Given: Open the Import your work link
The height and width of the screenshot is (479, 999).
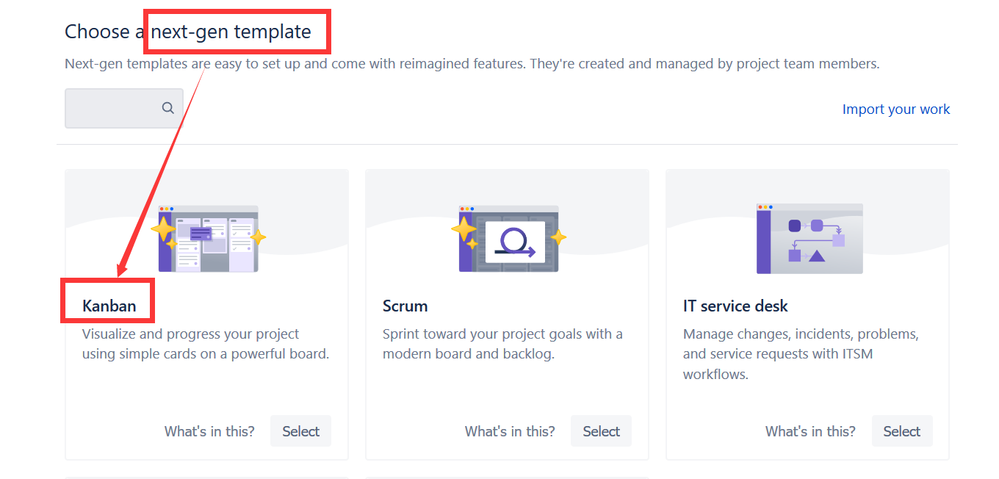Looking at the screenshot, I should 896,109.
